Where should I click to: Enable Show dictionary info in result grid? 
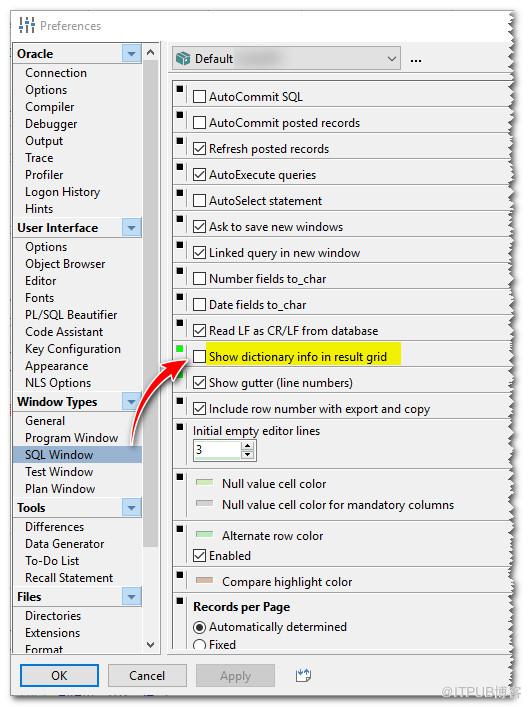pyautogui.click(x=199, y=357)
